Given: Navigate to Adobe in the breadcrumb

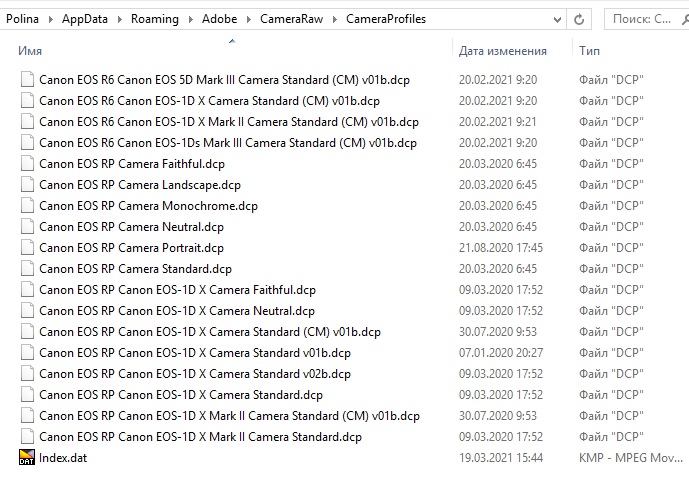Looking at the screenshot, I should pyautogui.click(x=219, y=19).
